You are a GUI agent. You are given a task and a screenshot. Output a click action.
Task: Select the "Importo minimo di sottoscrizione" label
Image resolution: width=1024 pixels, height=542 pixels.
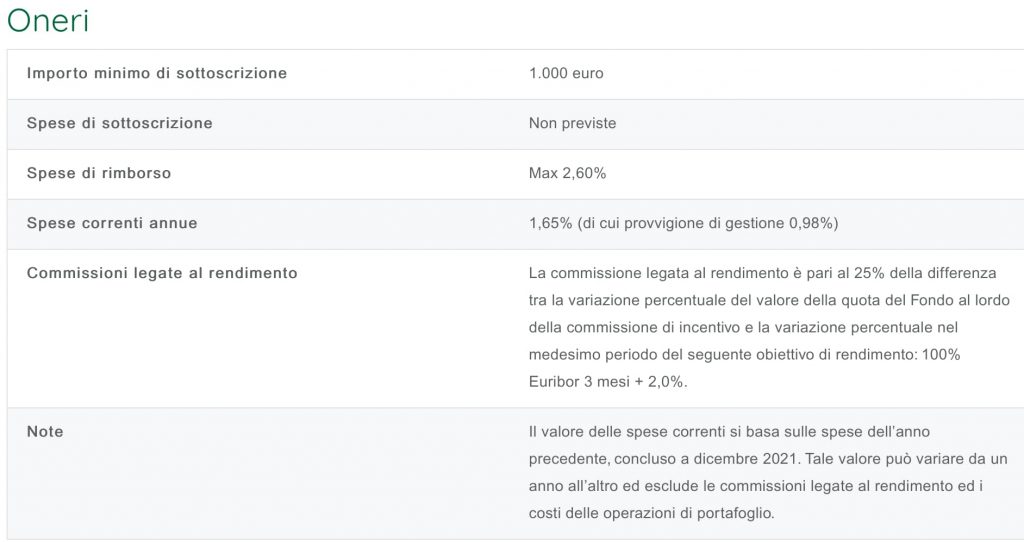coord(157,73)
